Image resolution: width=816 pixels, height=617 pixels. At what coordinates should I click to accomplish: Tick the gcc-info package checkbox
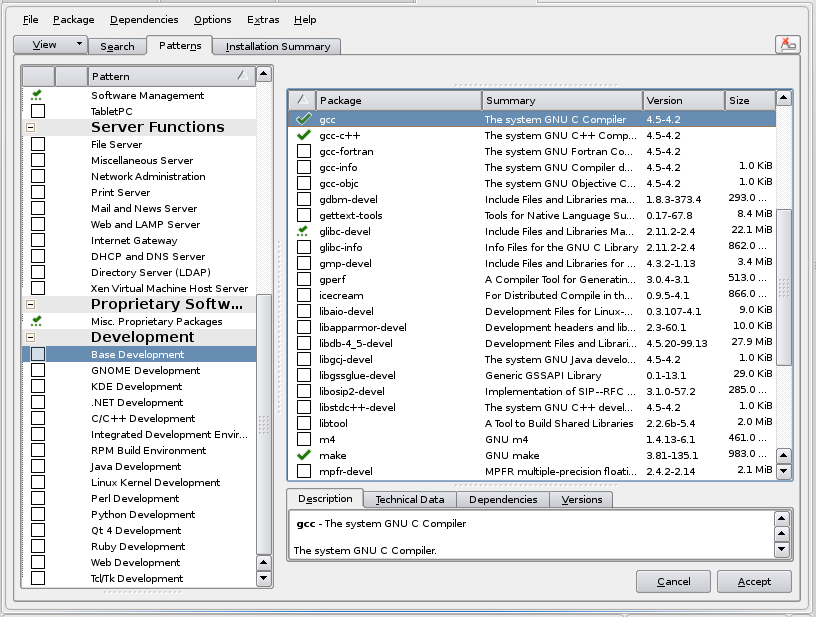pos(304,168)
